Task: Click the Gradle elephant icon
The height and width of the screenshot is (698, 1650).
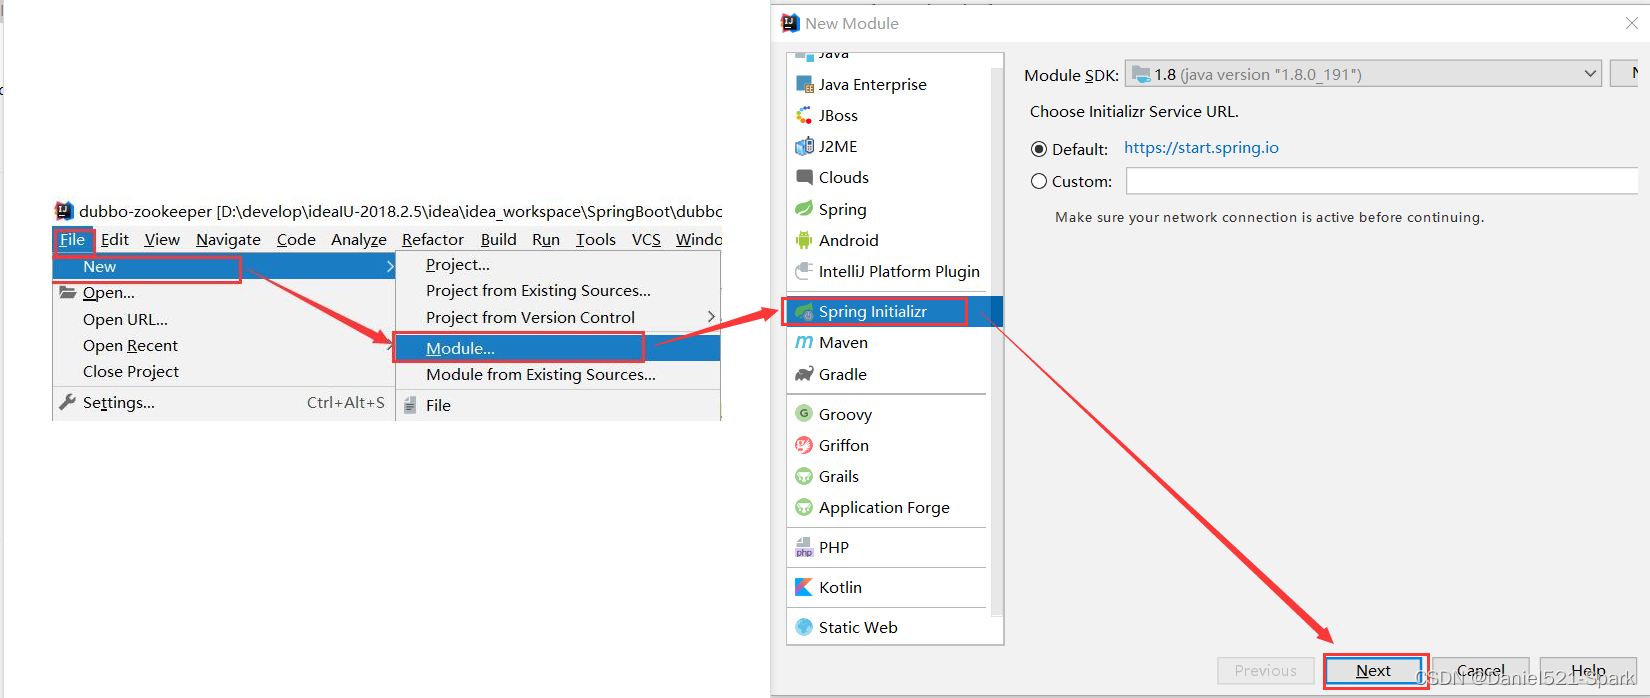Action: (804, 374)
